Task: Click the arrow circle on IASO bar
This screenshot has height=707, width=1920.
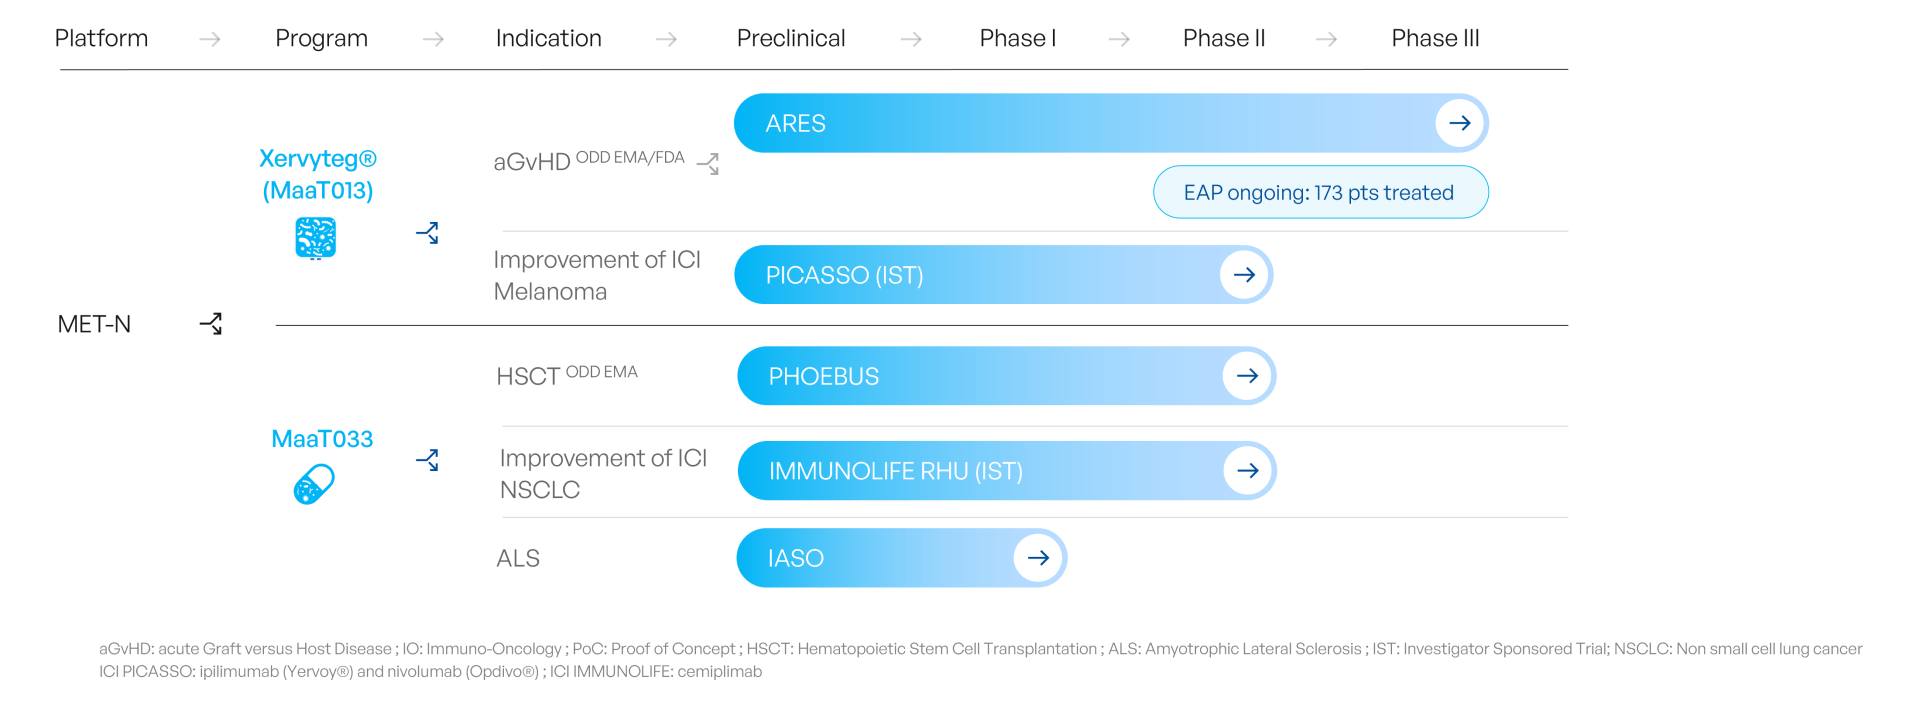Action: 1038,558
